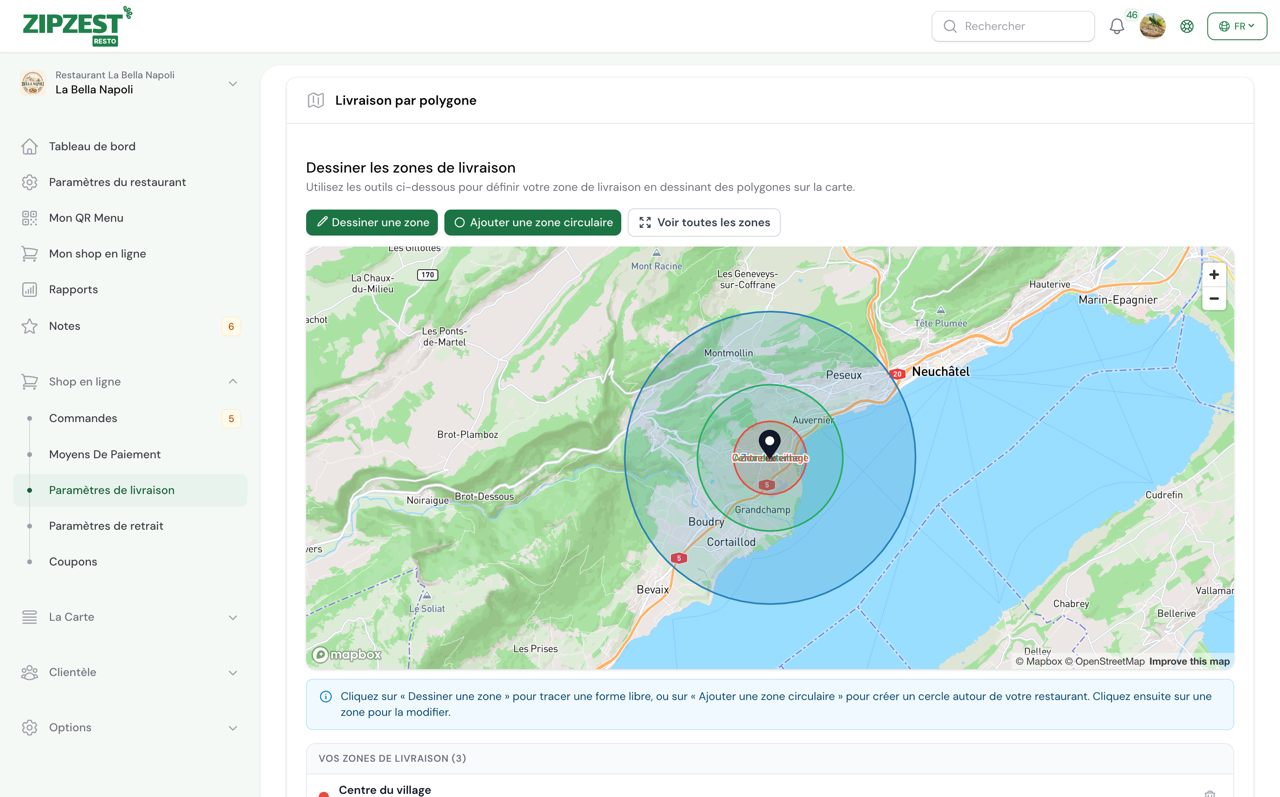Expand the Options section

[233, 728]
